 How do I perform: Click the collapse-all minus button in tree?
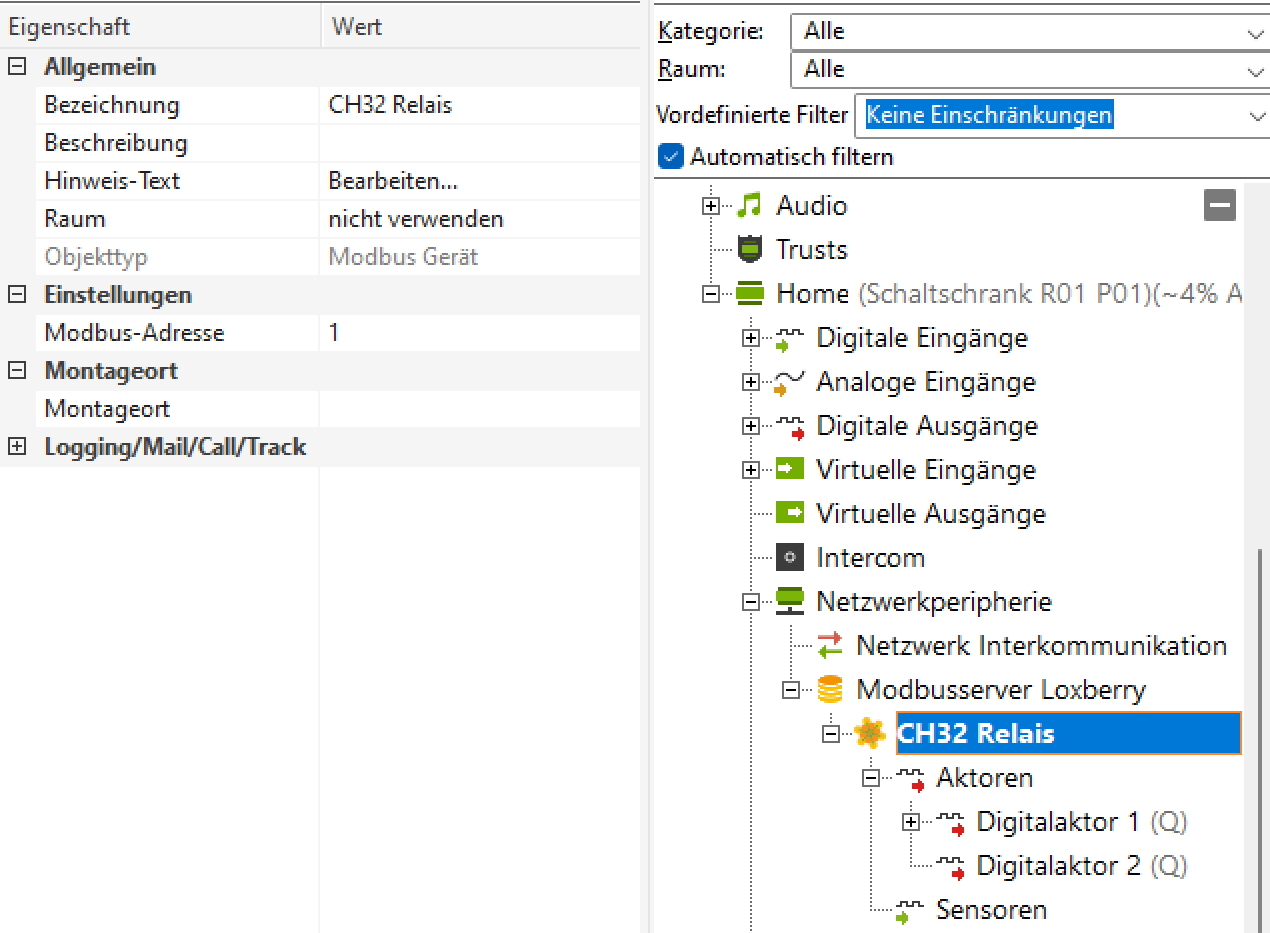1220,205
